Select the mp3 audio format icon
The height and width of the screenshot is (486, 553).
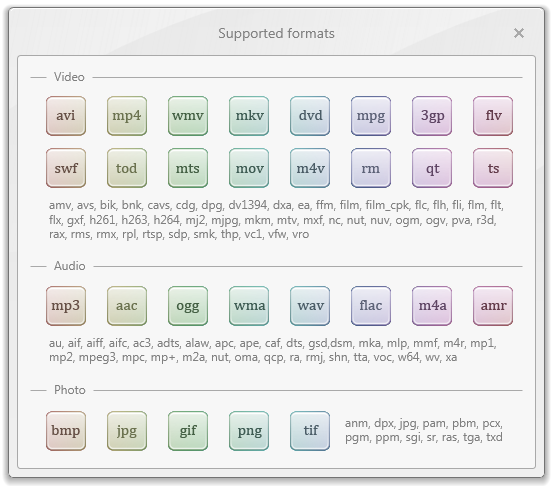[66, 306]
